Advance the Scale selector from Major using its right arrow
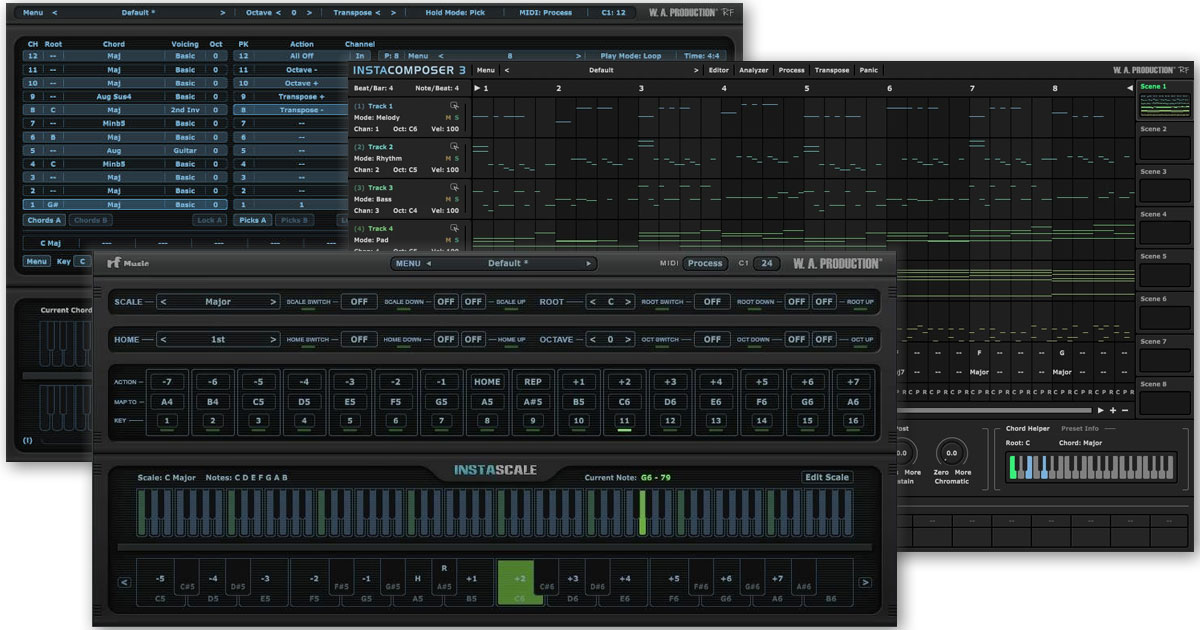This screenshot has height=630, width=1200. 273,301
